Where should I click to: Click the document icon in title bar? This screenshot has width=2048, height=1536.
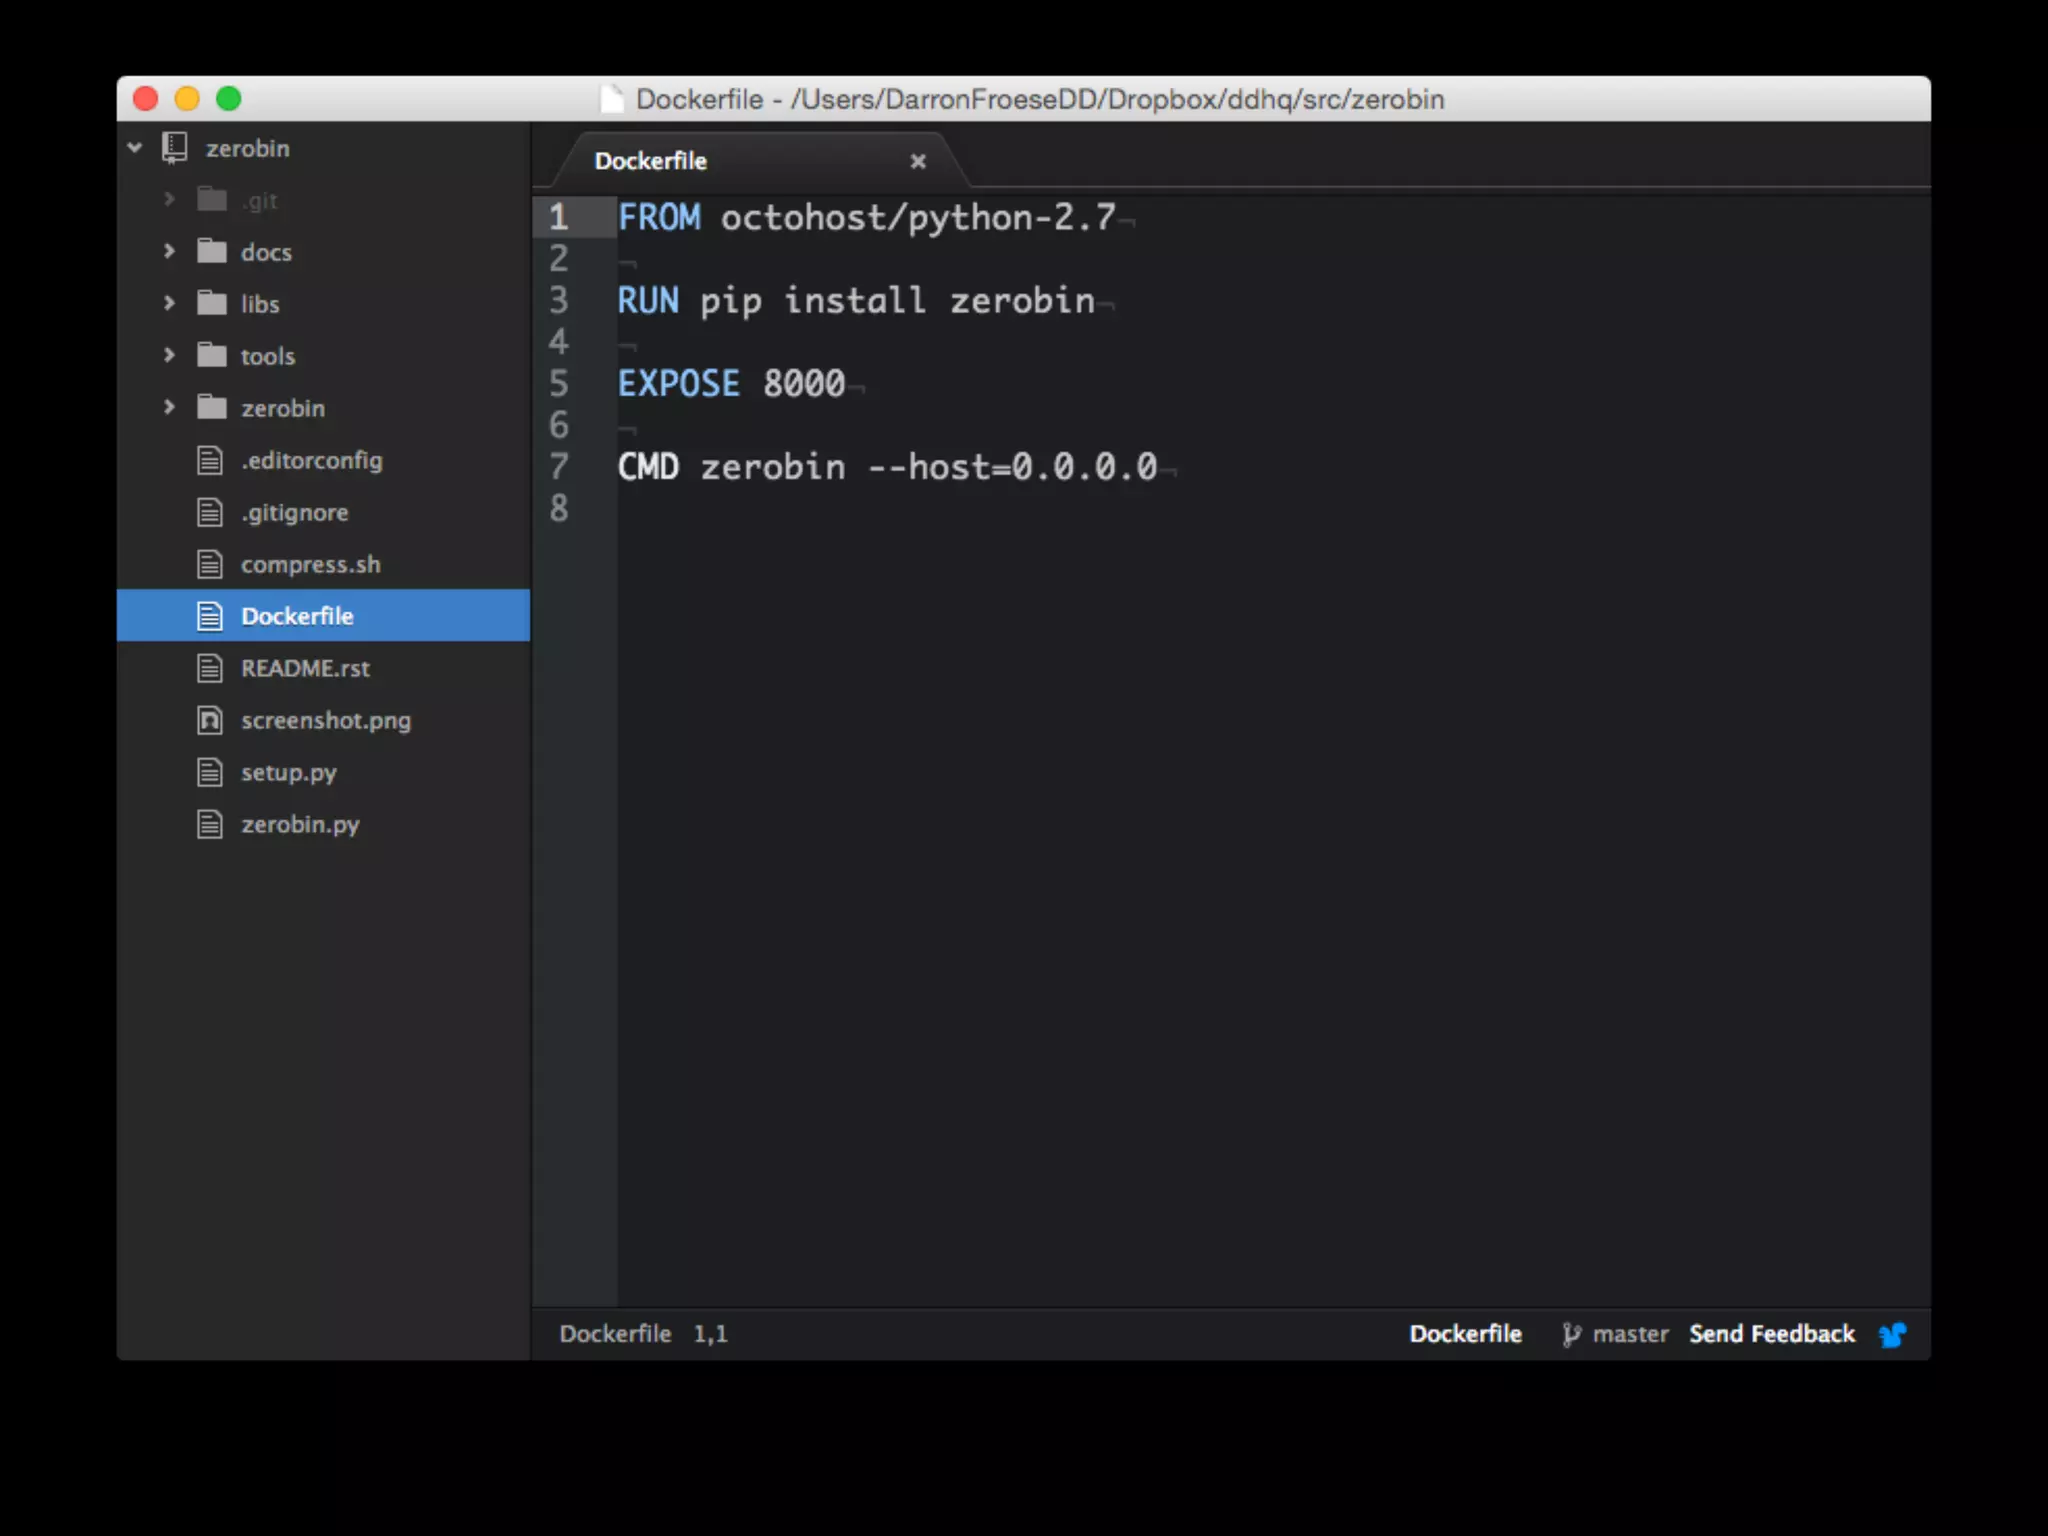tap(611, 99)
